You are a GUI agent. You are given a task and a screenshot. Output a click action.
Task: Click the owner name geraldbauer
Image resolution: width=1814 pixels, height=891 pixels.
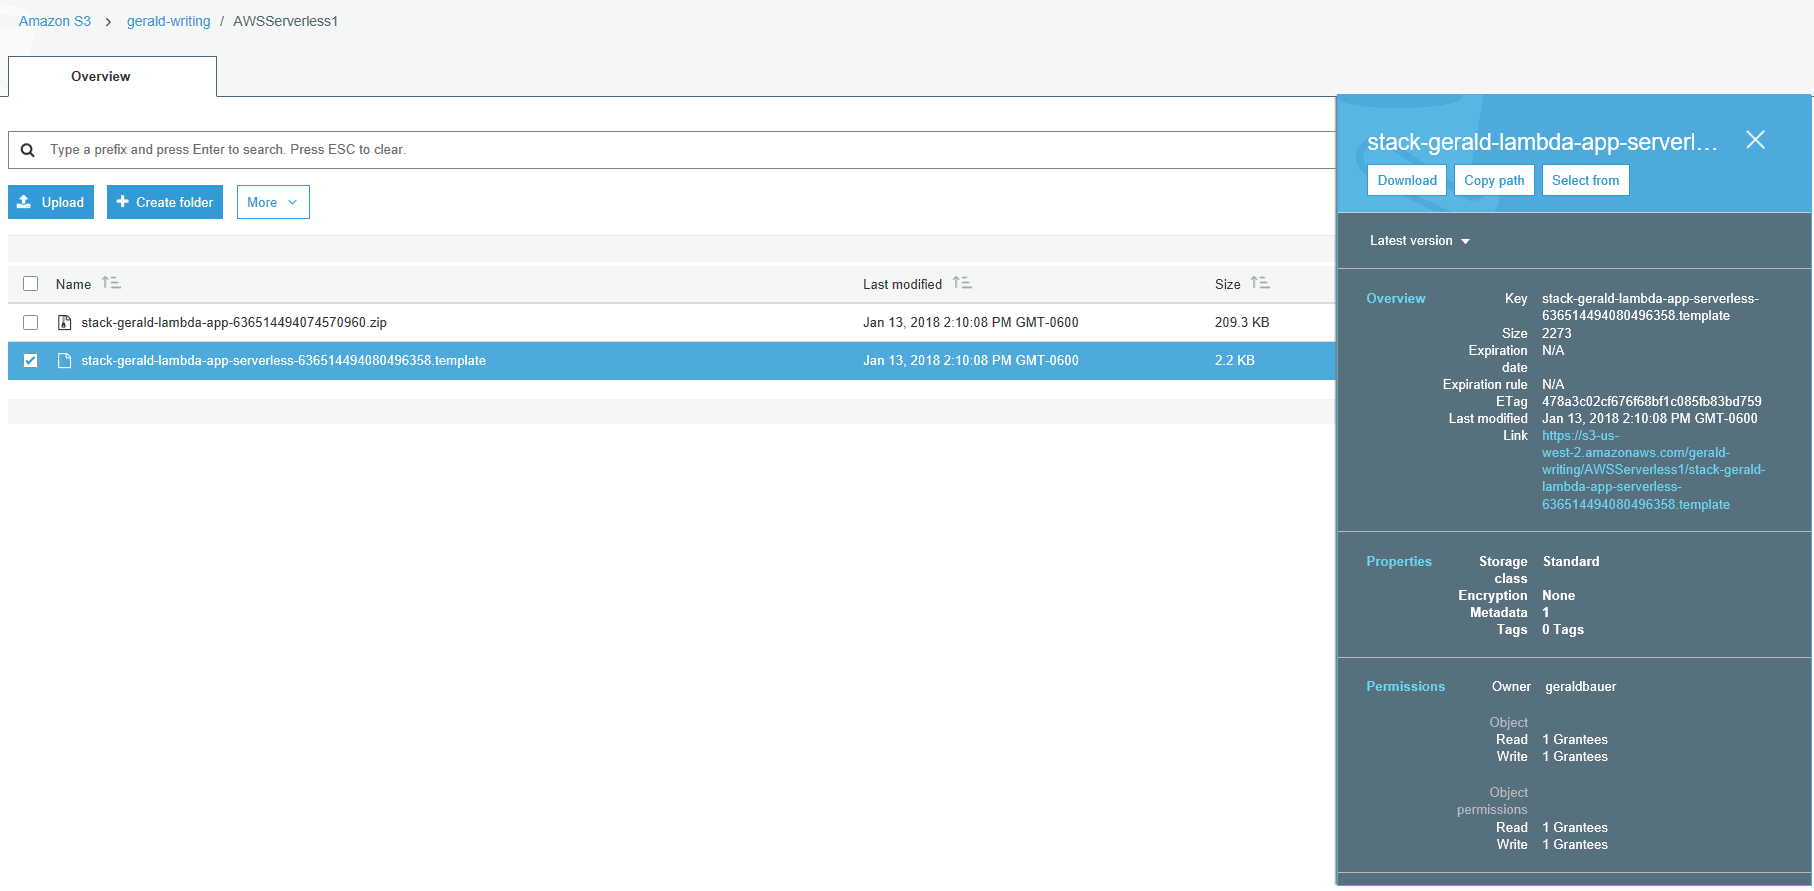[x=1580, y=686]
